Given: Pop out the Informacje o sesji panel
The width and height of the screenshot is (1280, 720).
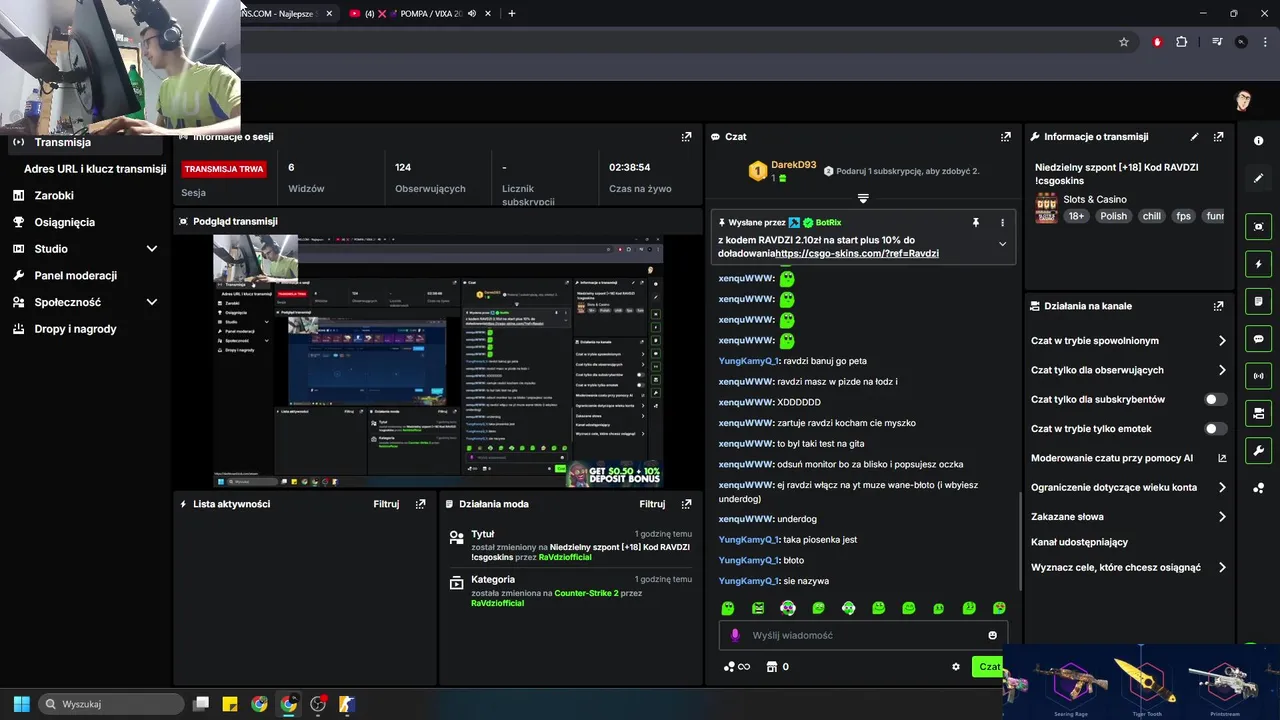Looking at the screenshot, I should [x=686, y=137].
